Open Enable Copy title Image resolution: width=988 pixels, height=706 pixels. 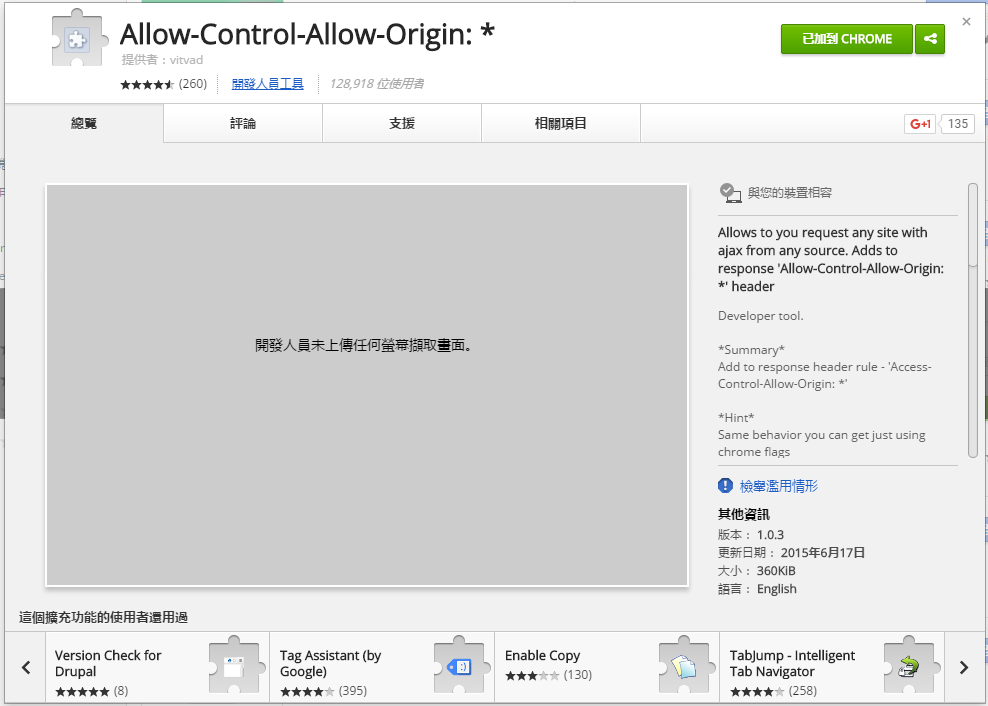(543, 656)
